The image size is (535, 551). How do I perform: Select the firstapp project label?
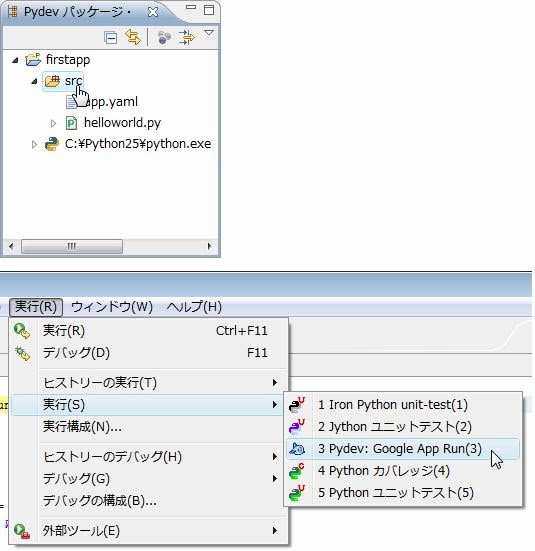pyautogui.click(x=68, y=60)
